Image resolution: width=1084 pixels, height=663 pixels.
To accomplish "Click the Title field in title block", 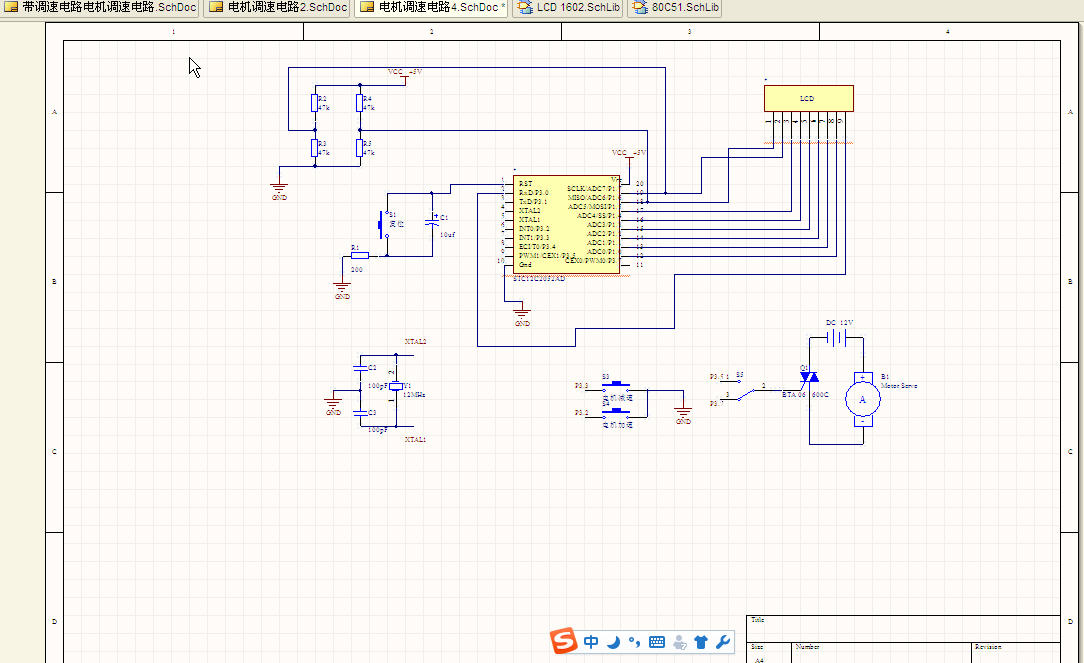I will click(x=903, y=628).
